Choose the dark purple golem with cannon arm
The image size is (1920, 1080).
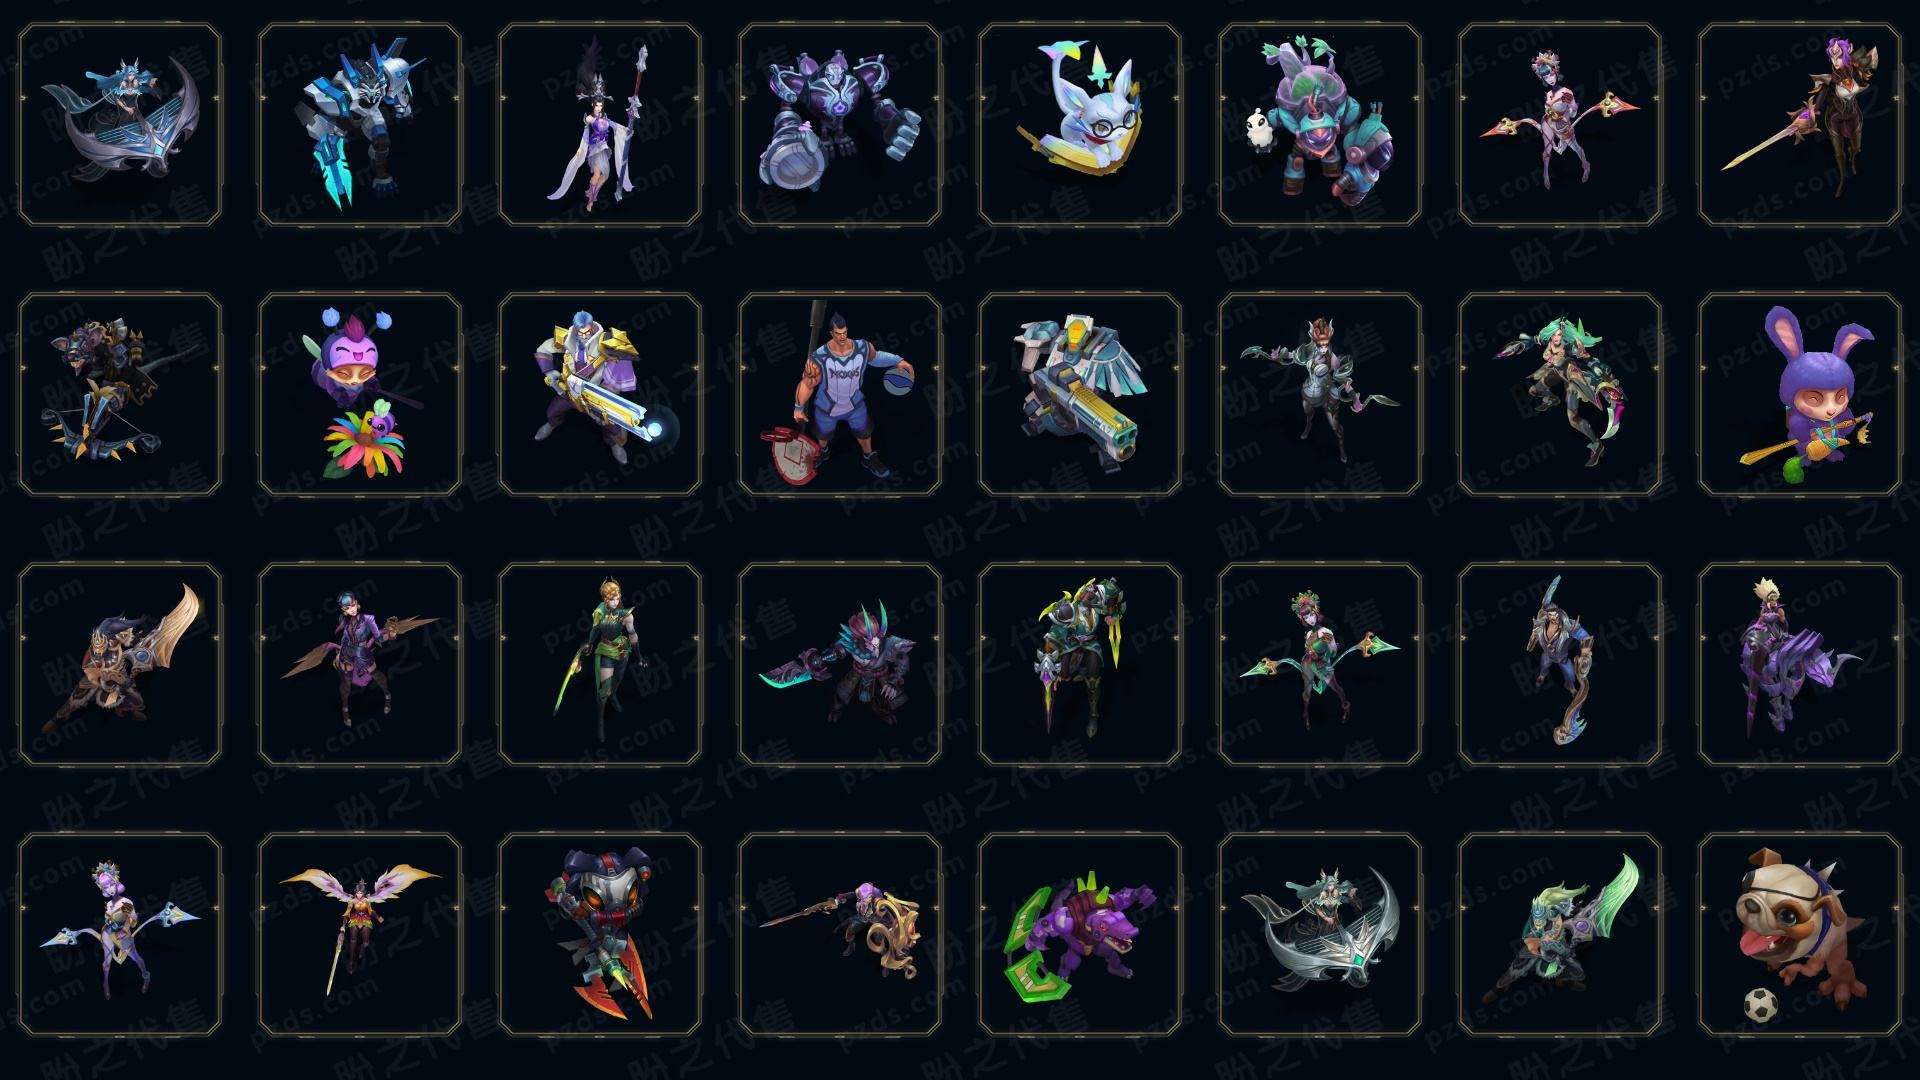point(840,124)
